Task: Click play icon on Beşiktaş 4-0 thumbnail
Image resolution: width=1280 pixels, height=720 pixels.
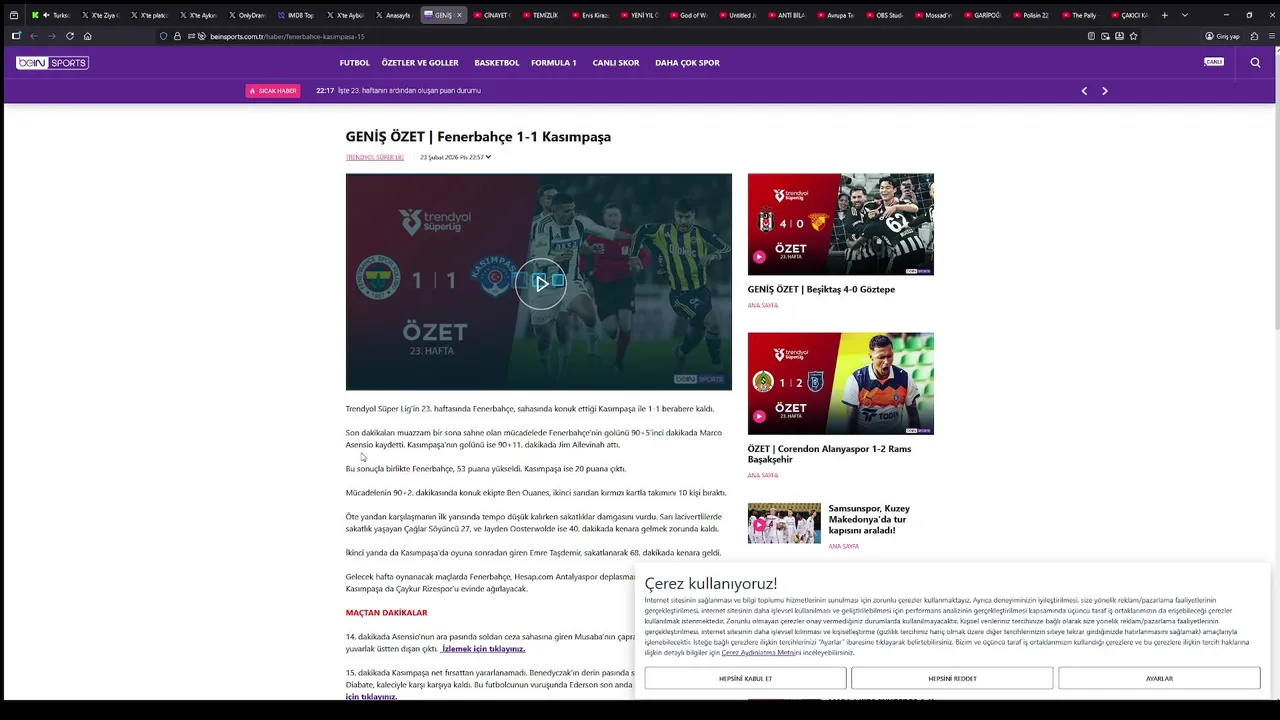Action: (x=759, y=257)
